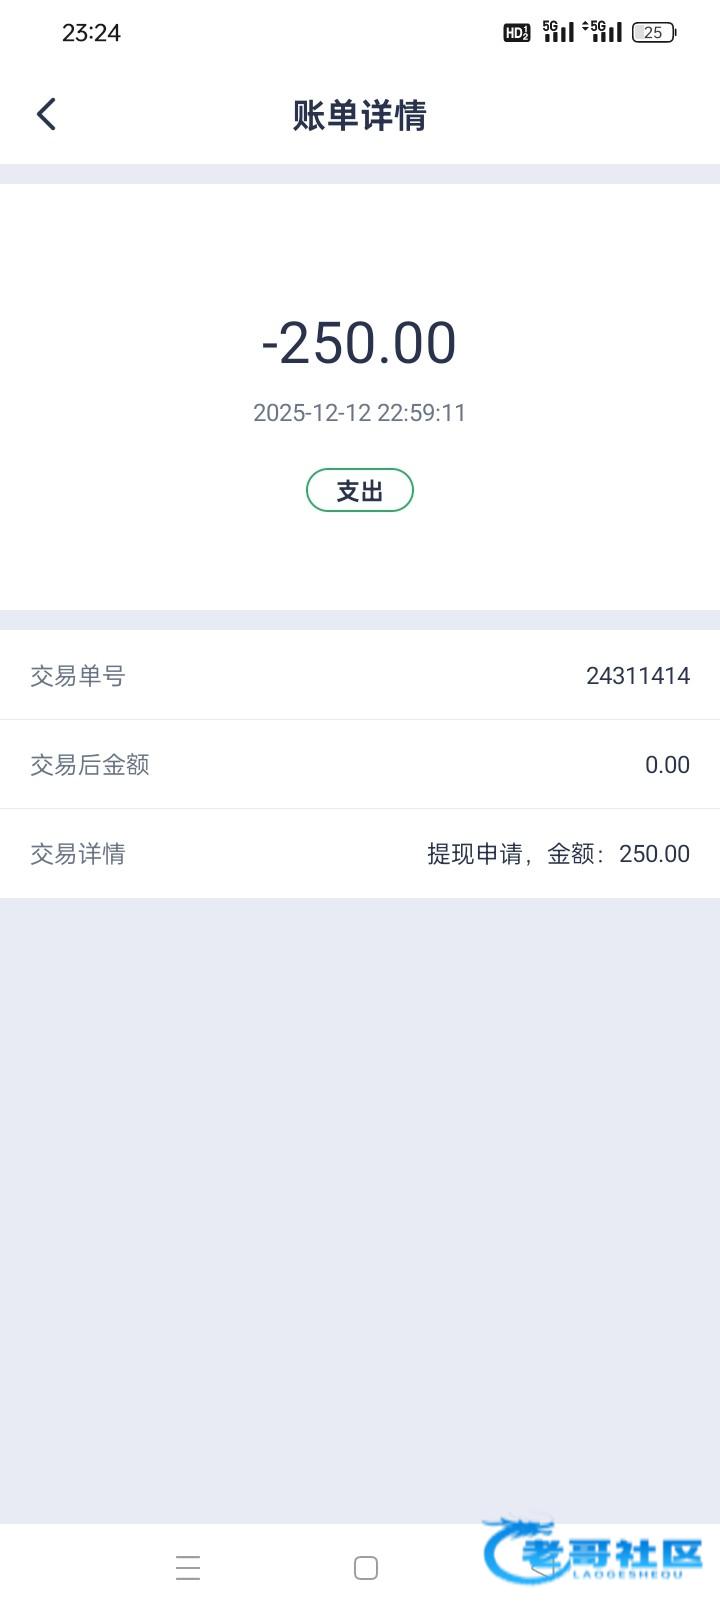
Task: Tap the transaction number 24311414
Action: click(638, 676)
